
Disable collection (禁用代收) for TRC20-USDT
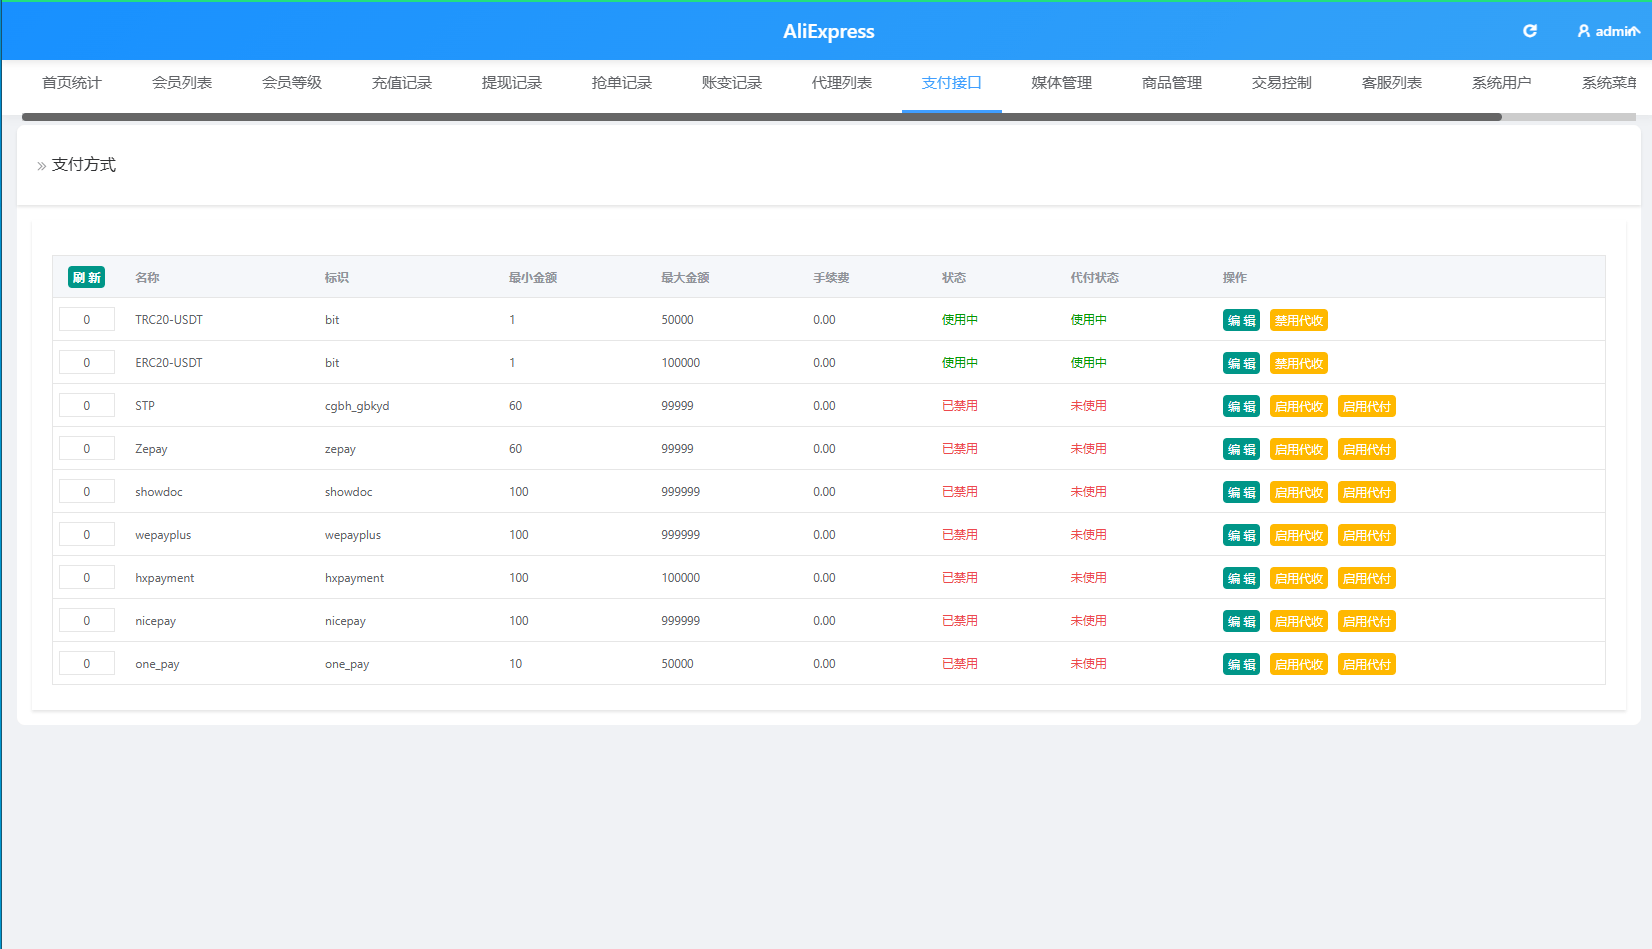[1299, 320]
